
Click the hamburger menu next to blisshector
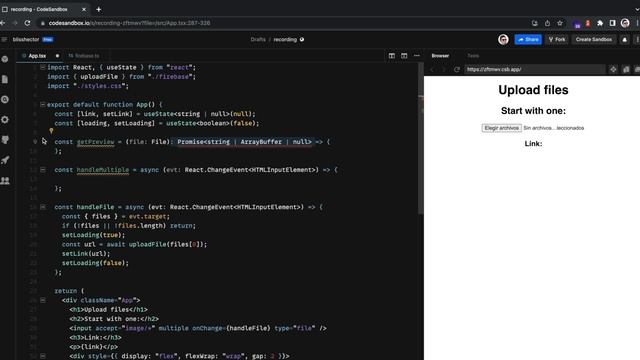tap(4, 40)
